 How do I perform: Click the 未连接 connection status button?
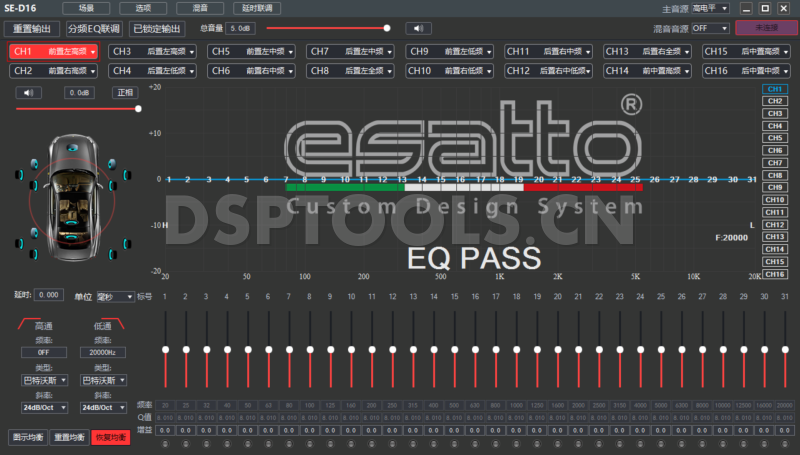coord(766,28)
